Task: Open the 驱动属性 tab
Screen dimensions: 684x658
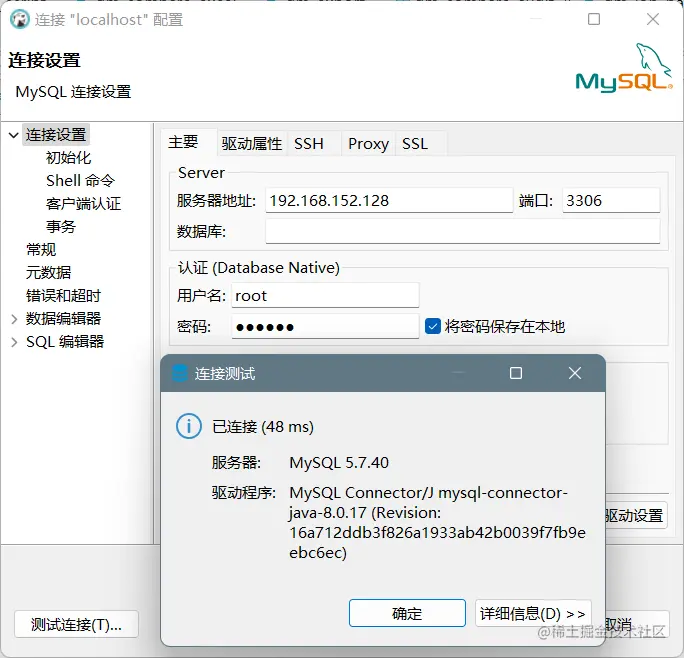Action: pos(251,144)
